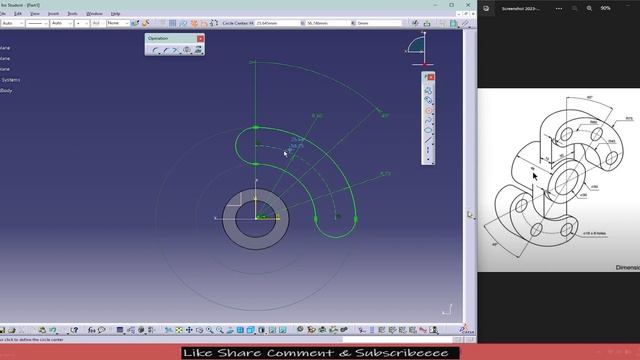Select the elongated hole tool in vertical toolbar
Screen dimensions: 640x360
click(428, 100)
